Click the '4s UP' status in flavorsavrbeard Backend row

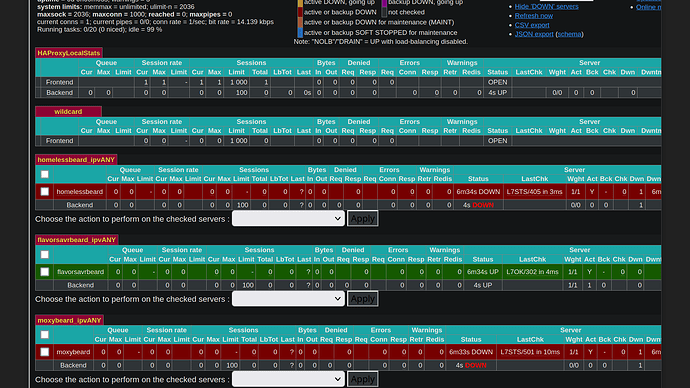click(x=483, y=285)
